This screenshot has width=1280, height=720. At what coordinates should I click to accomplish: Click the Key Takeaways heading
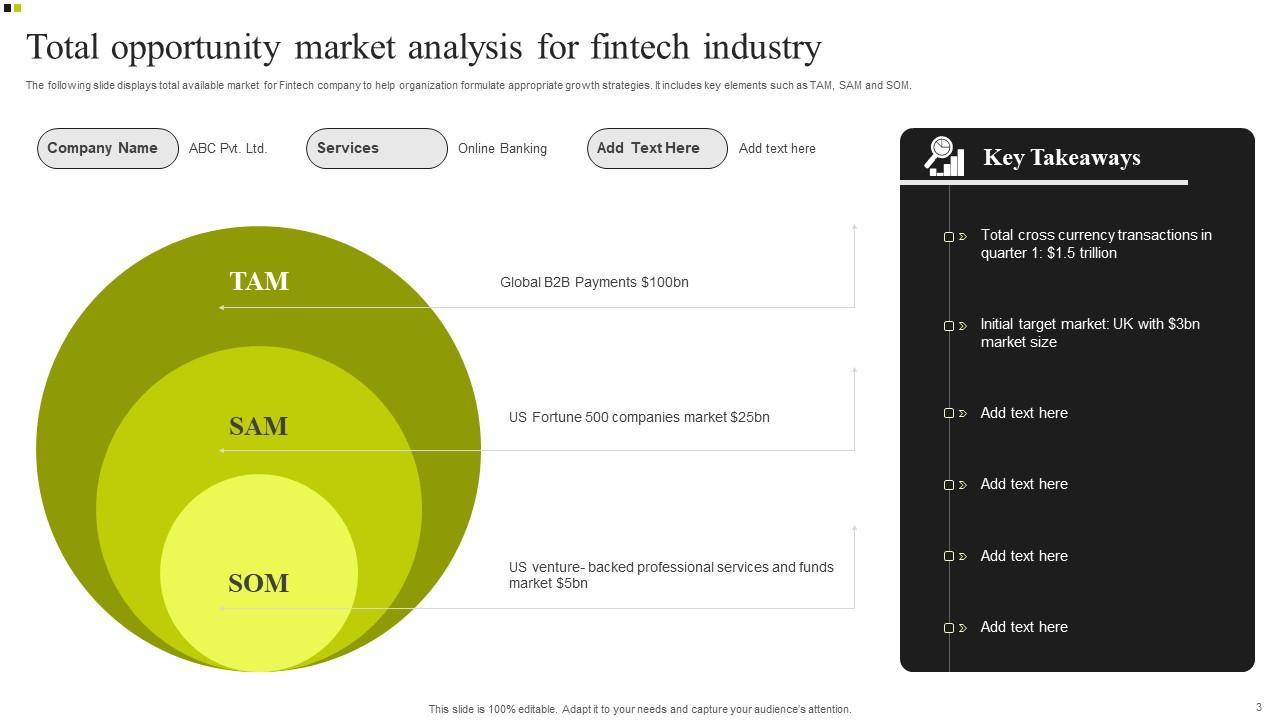(1061, 157)
